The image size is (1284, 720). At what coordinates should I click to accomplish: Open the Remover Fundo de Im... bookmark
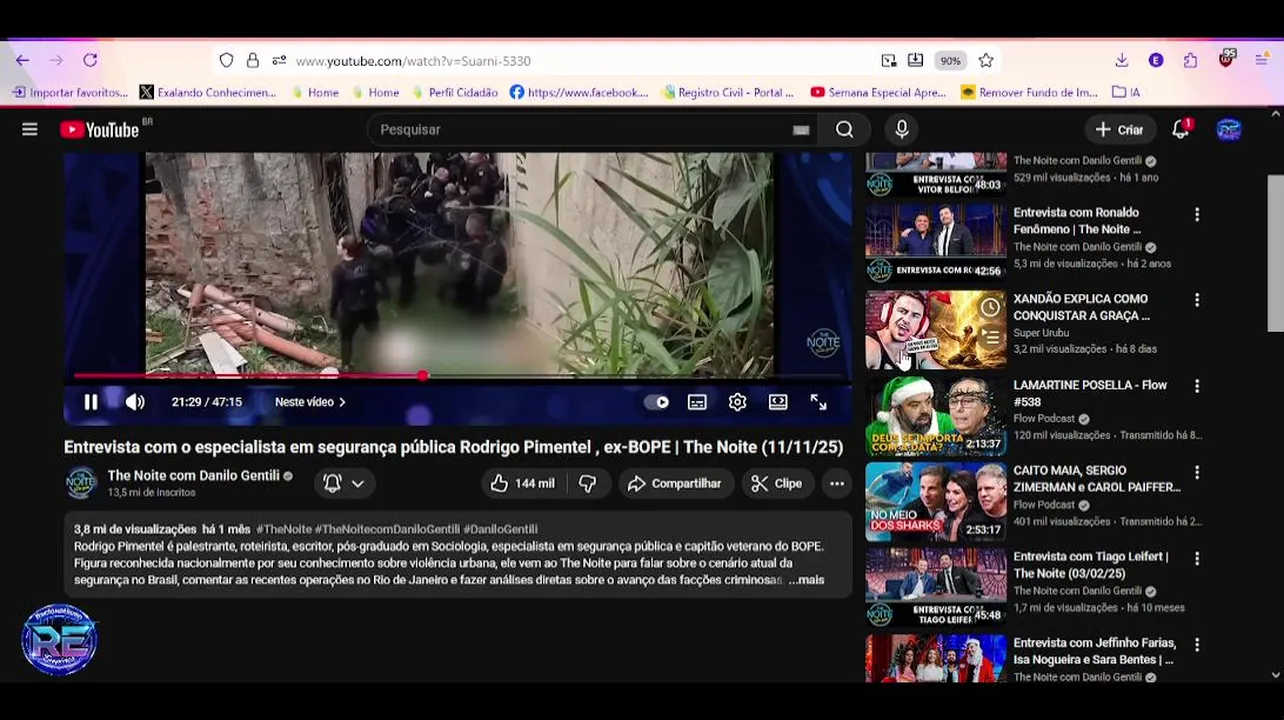[x=1029, y=92]
